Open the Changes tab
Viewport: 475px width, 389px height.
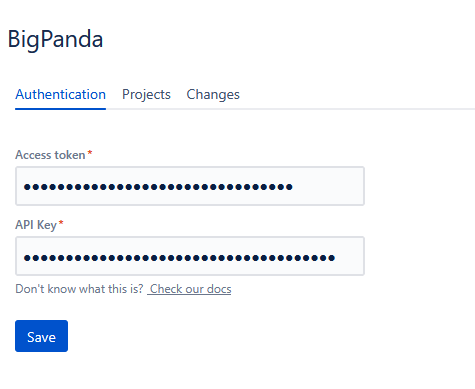pyautogui.click(x=213, y=95)
